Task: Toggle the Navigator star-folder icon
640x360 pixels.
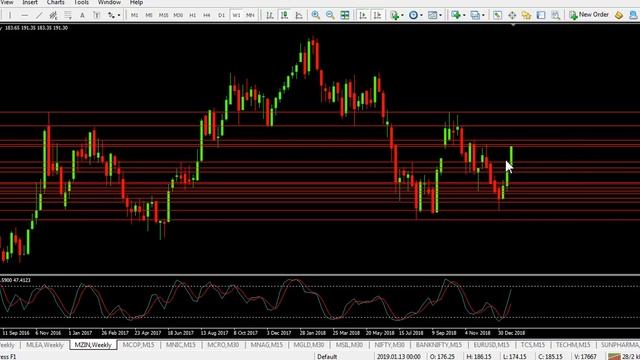Action: 527,15
